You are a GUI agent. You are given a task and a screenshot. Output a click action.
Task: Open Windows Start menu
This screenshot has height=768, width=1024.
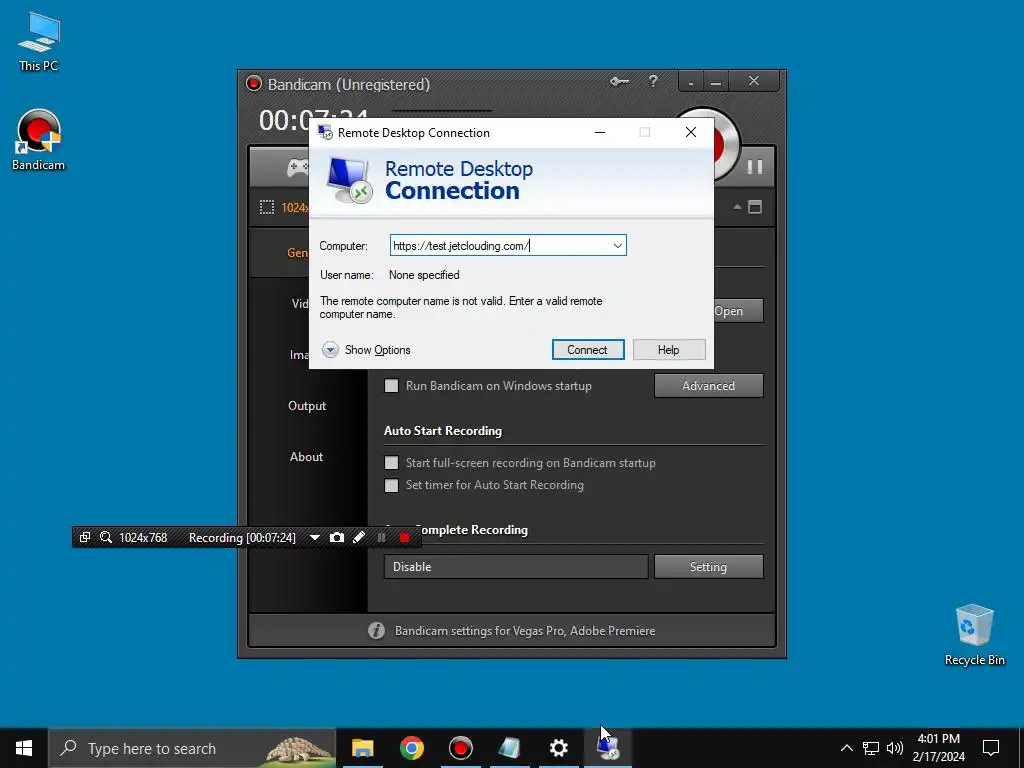[24, 748]
